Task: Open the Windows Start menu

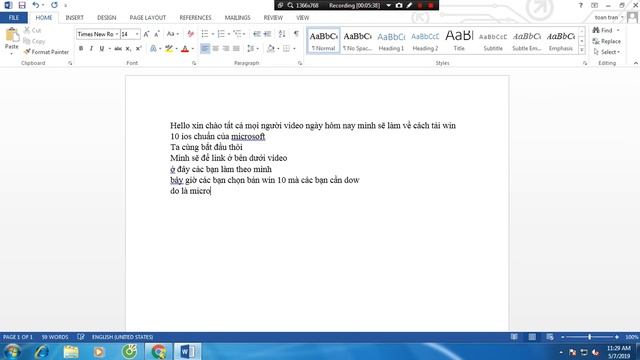Action: click(x=12, y=351)
